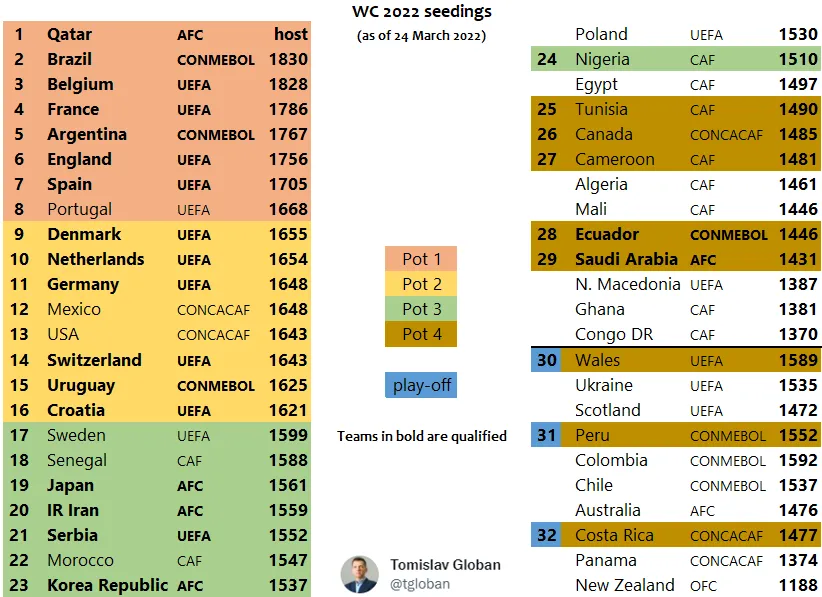The width and height of the screenshot is (822, 597).
Task: Click the Costa Rica team cell
Action: [x=614, y=535]
